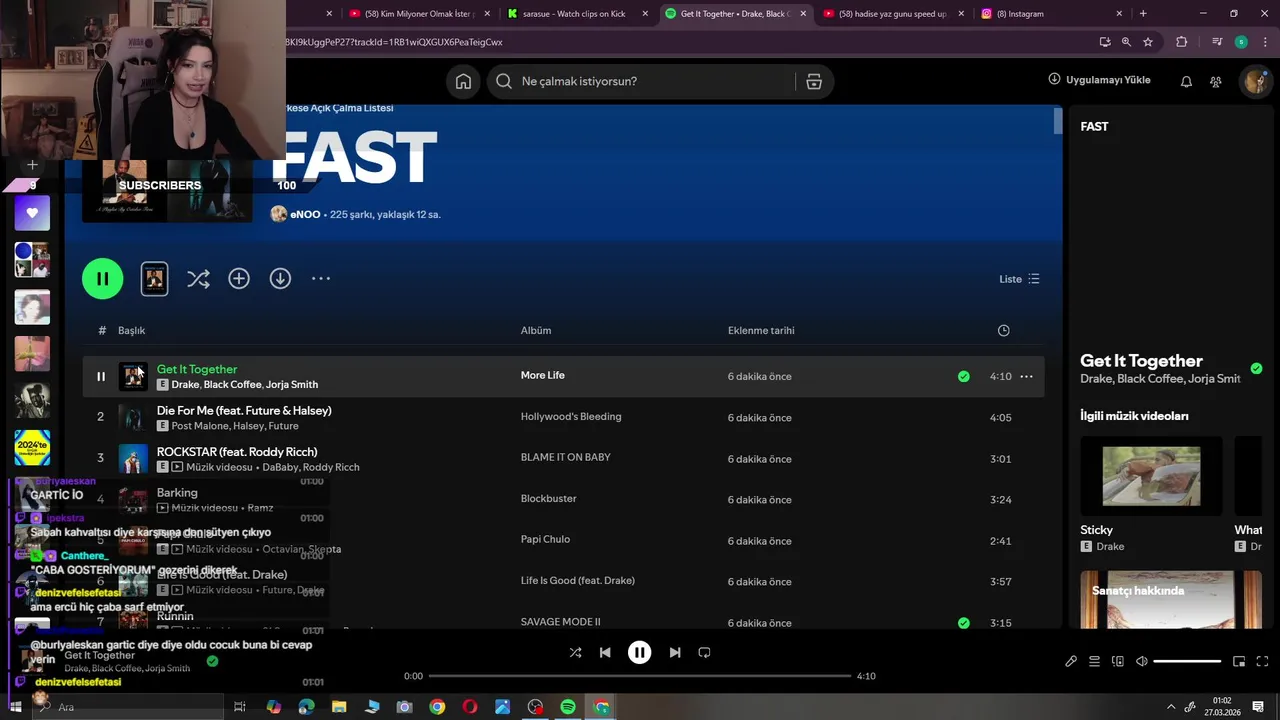Image resolution: width=1280 pixels, height=720 pixels.
Task: Add the FAST playlist to your library
Action: (x=239, y=279)
